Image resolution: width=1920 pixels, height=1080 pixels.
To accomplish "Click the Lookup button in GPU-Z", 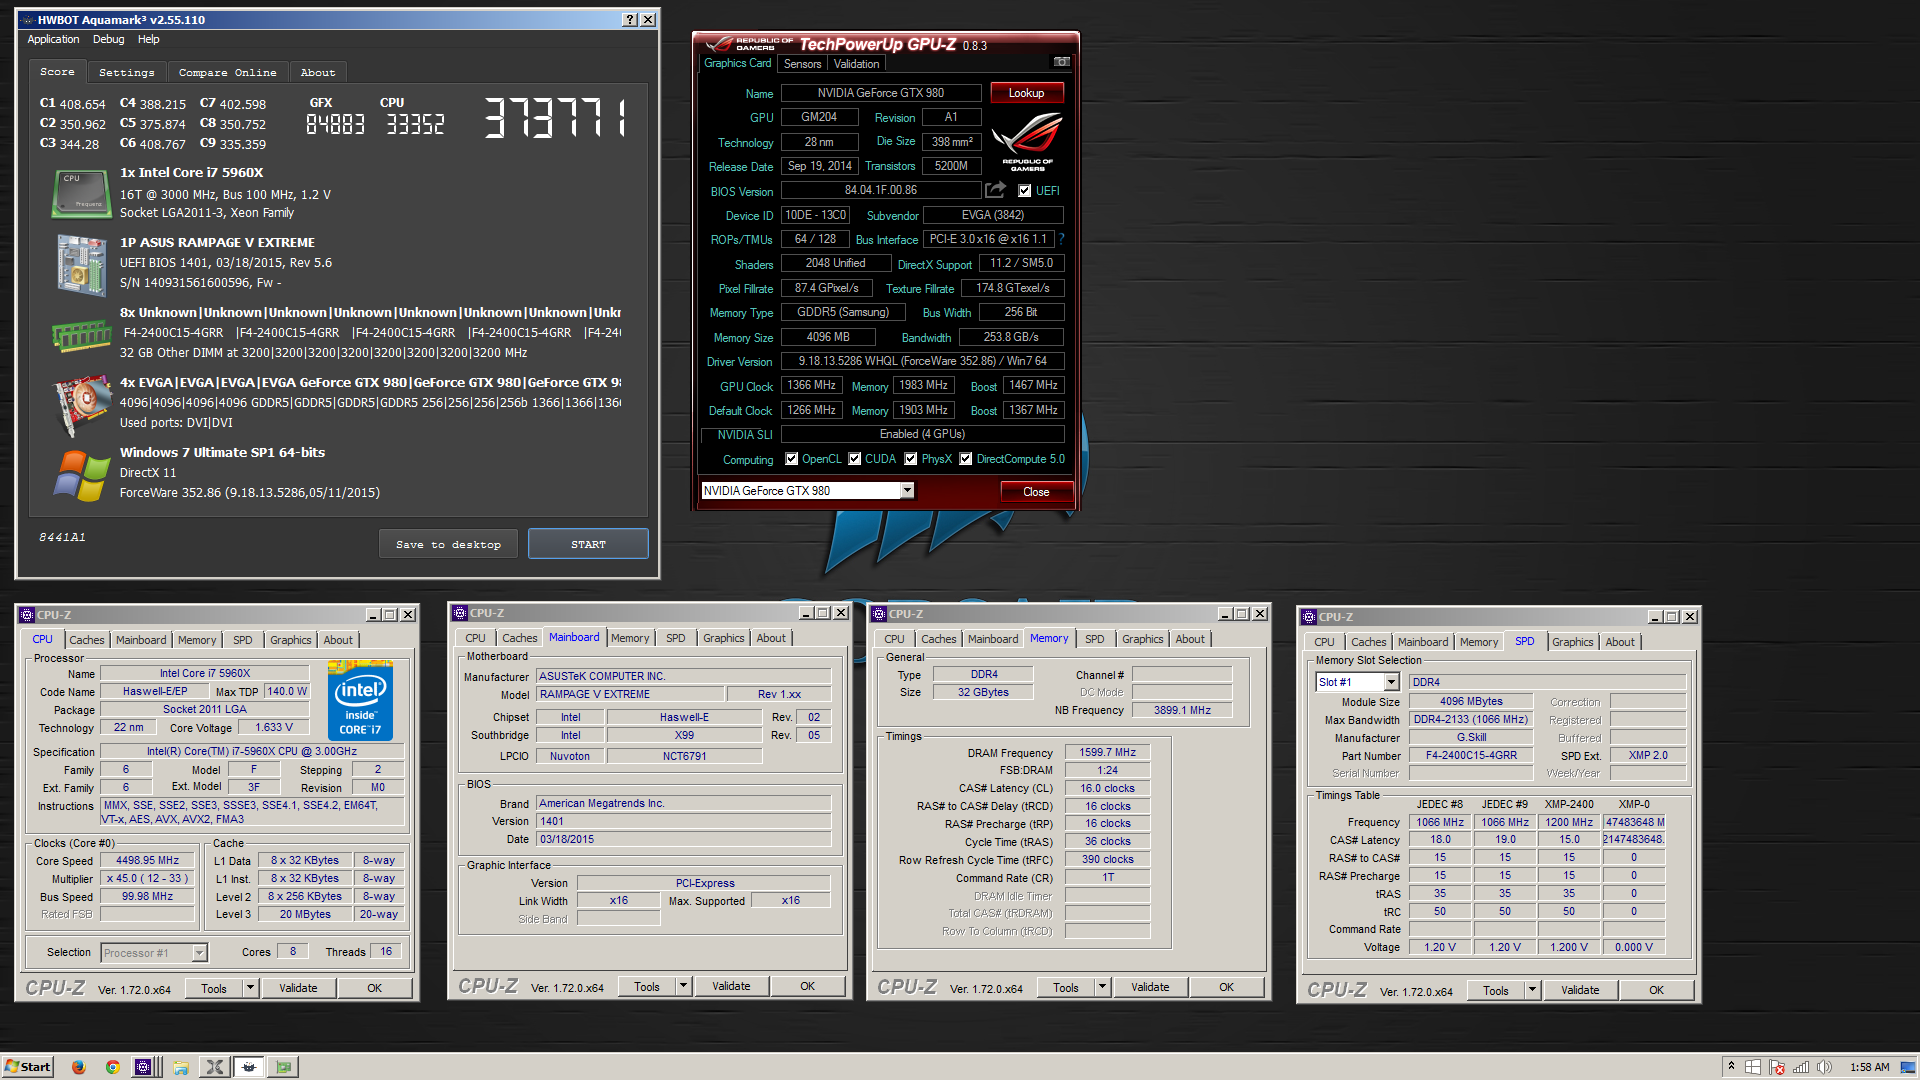I will point(1026,93).
